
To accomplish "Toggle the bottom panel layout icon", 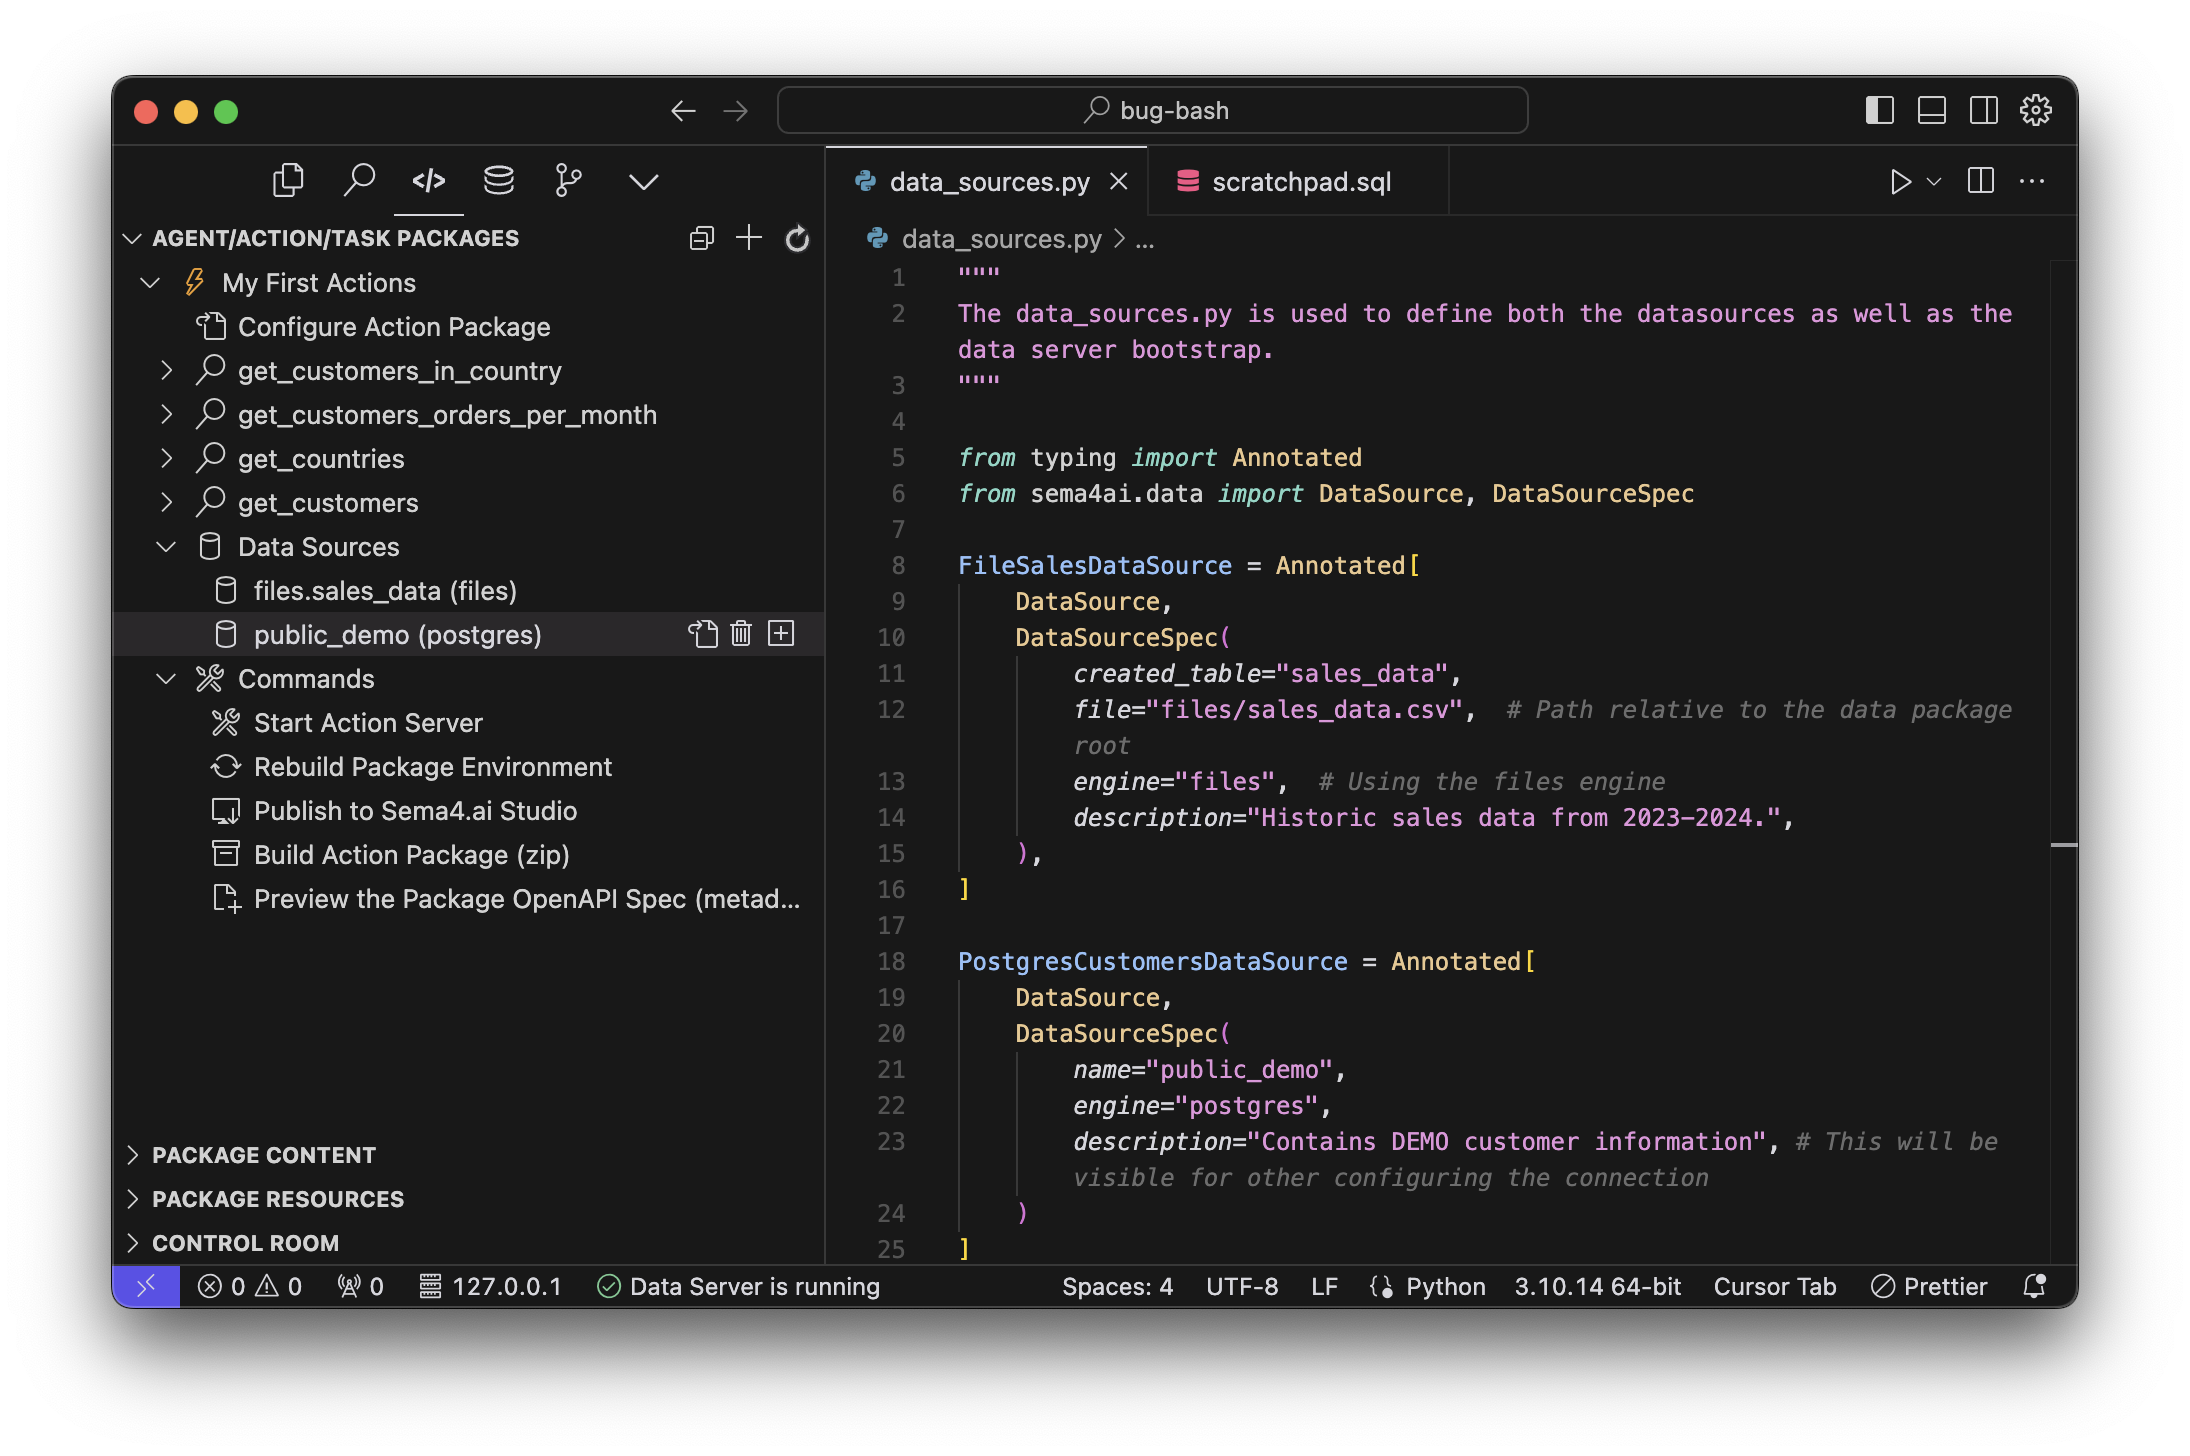I will (x=1932, y=110).
